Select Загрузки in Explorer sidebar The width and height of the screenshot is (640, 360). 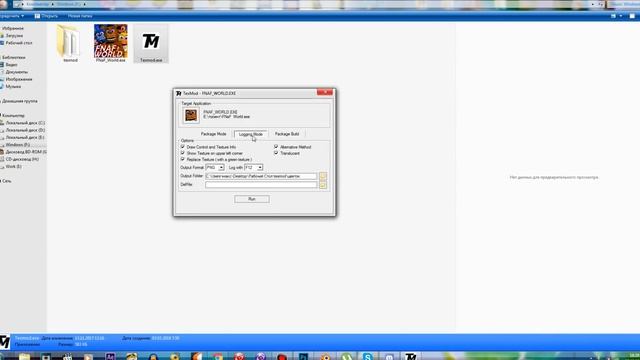[x=14, y=36]
